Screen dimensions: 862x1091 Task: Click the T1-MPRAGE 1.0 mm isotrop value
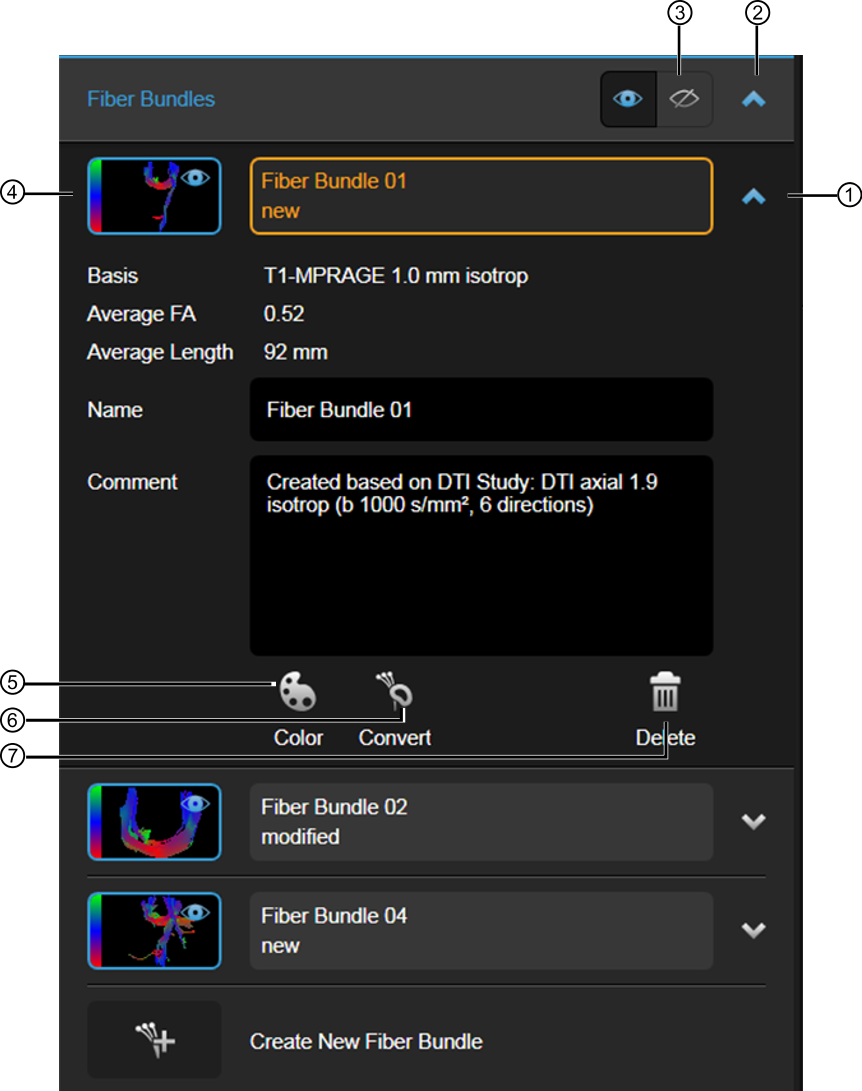395,276
